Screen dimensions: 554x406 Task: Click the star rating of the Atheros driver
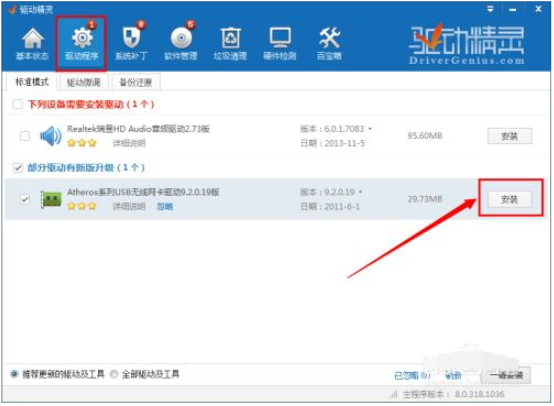pyautogui.click(x=82, y=206)
